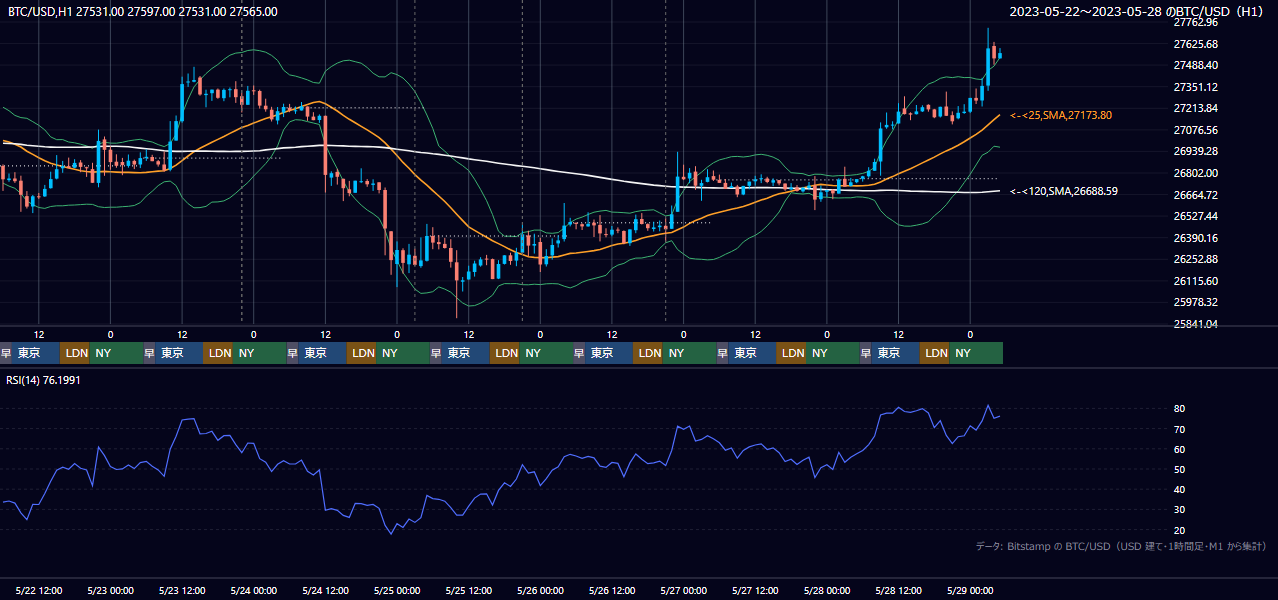Screen dimensions: 1278x600
Task: Click price axis label 26527.44
Action: click(x=1195, y=216)
